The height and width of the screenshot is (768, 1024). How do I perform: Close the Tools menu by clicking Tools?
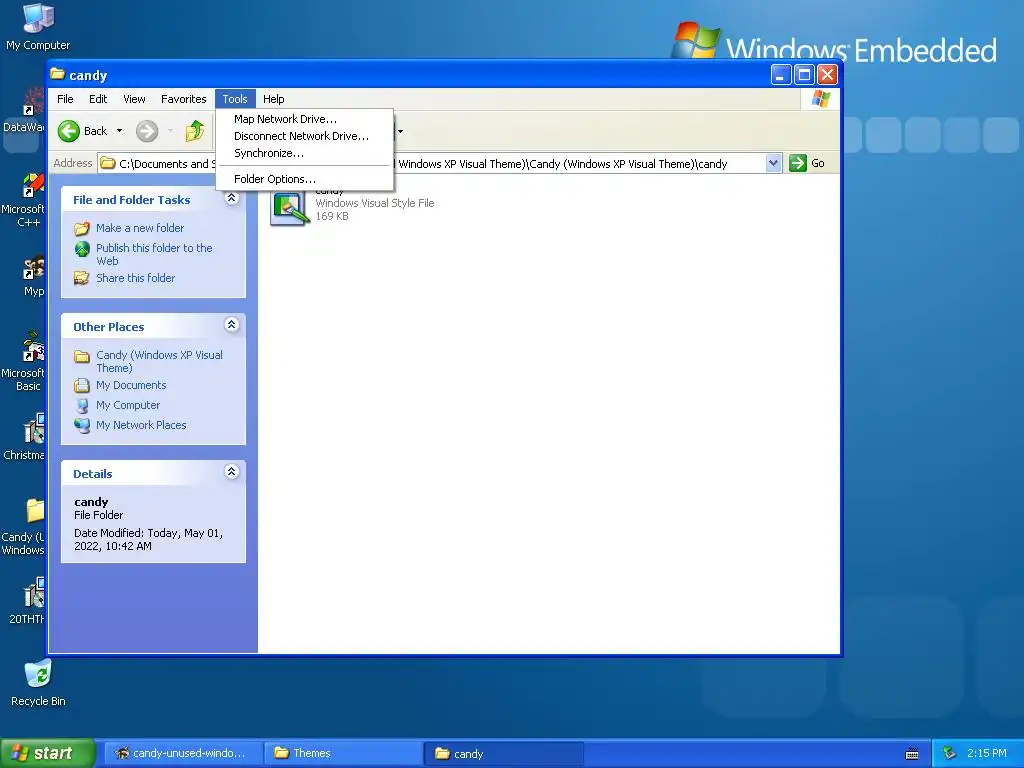[235, 99]
